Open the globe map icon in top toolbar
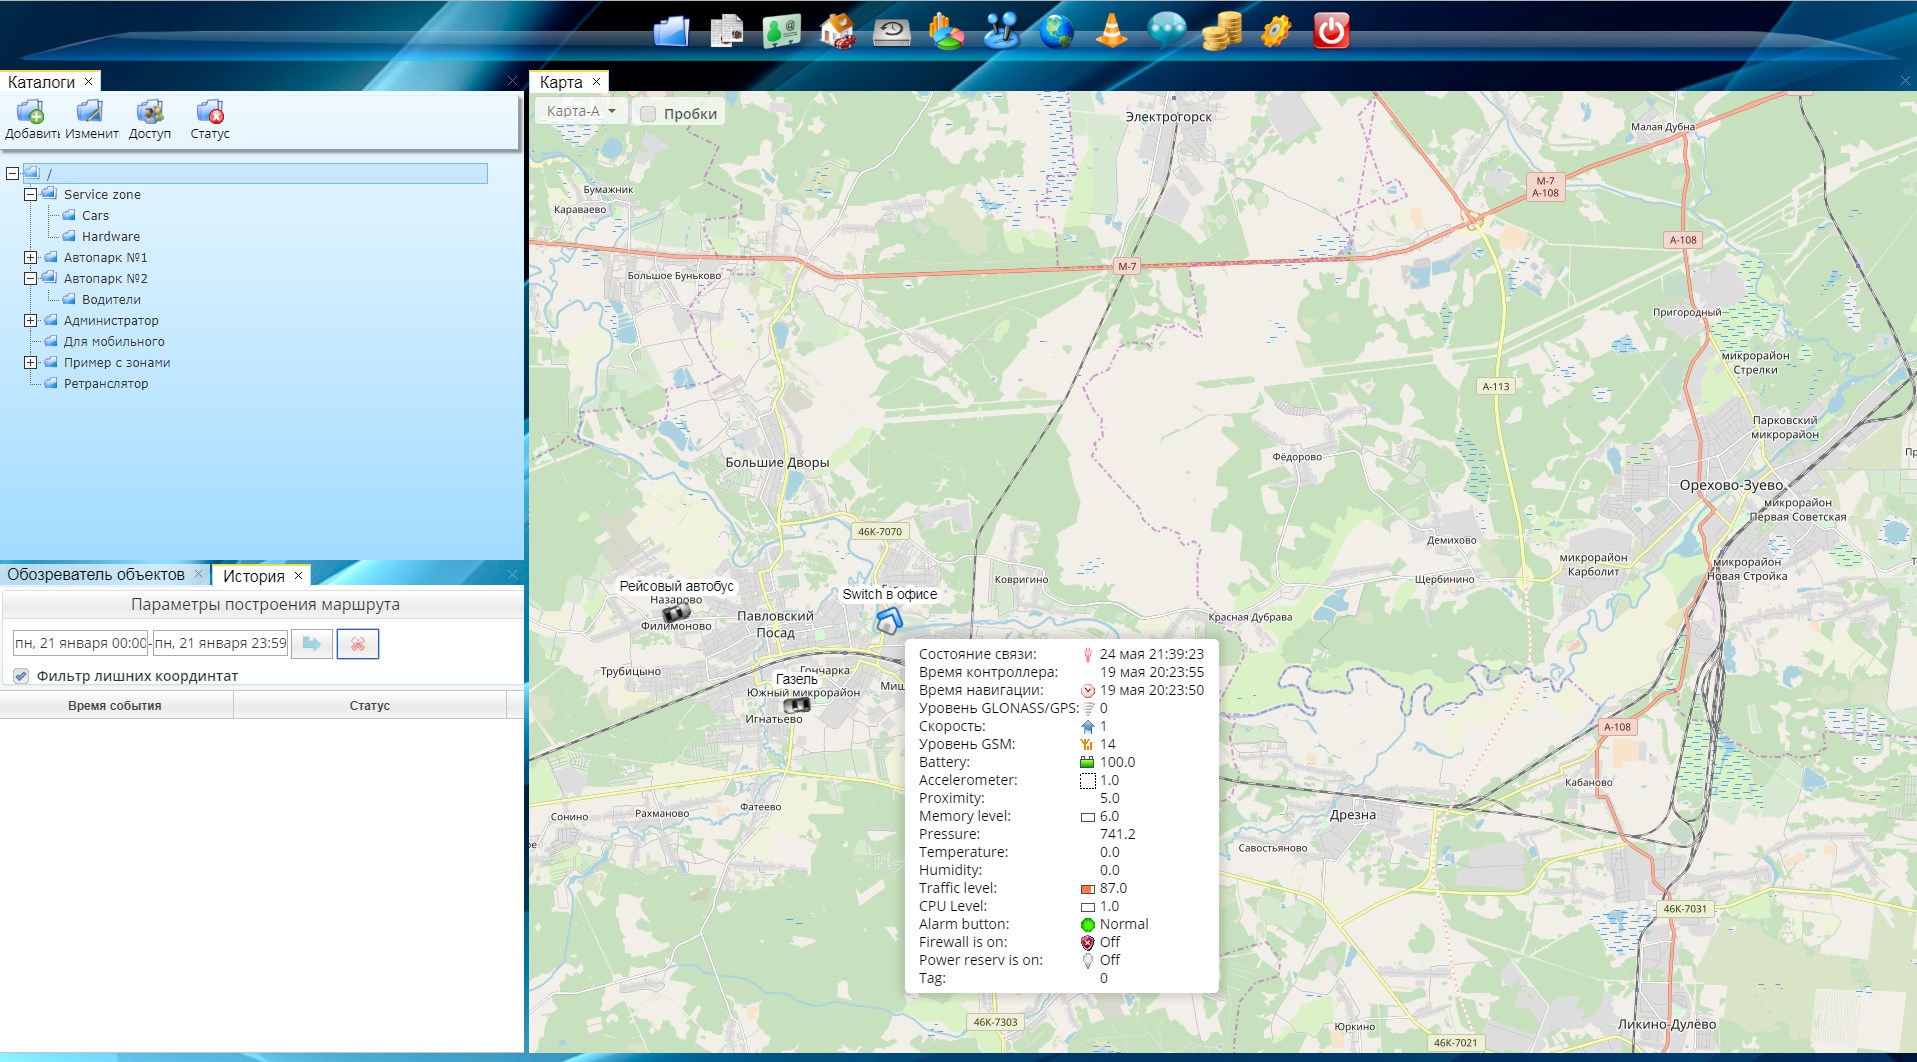Image resolution: width=1917 pixels, height=1062 pixels. click(x=1056, y=31)
